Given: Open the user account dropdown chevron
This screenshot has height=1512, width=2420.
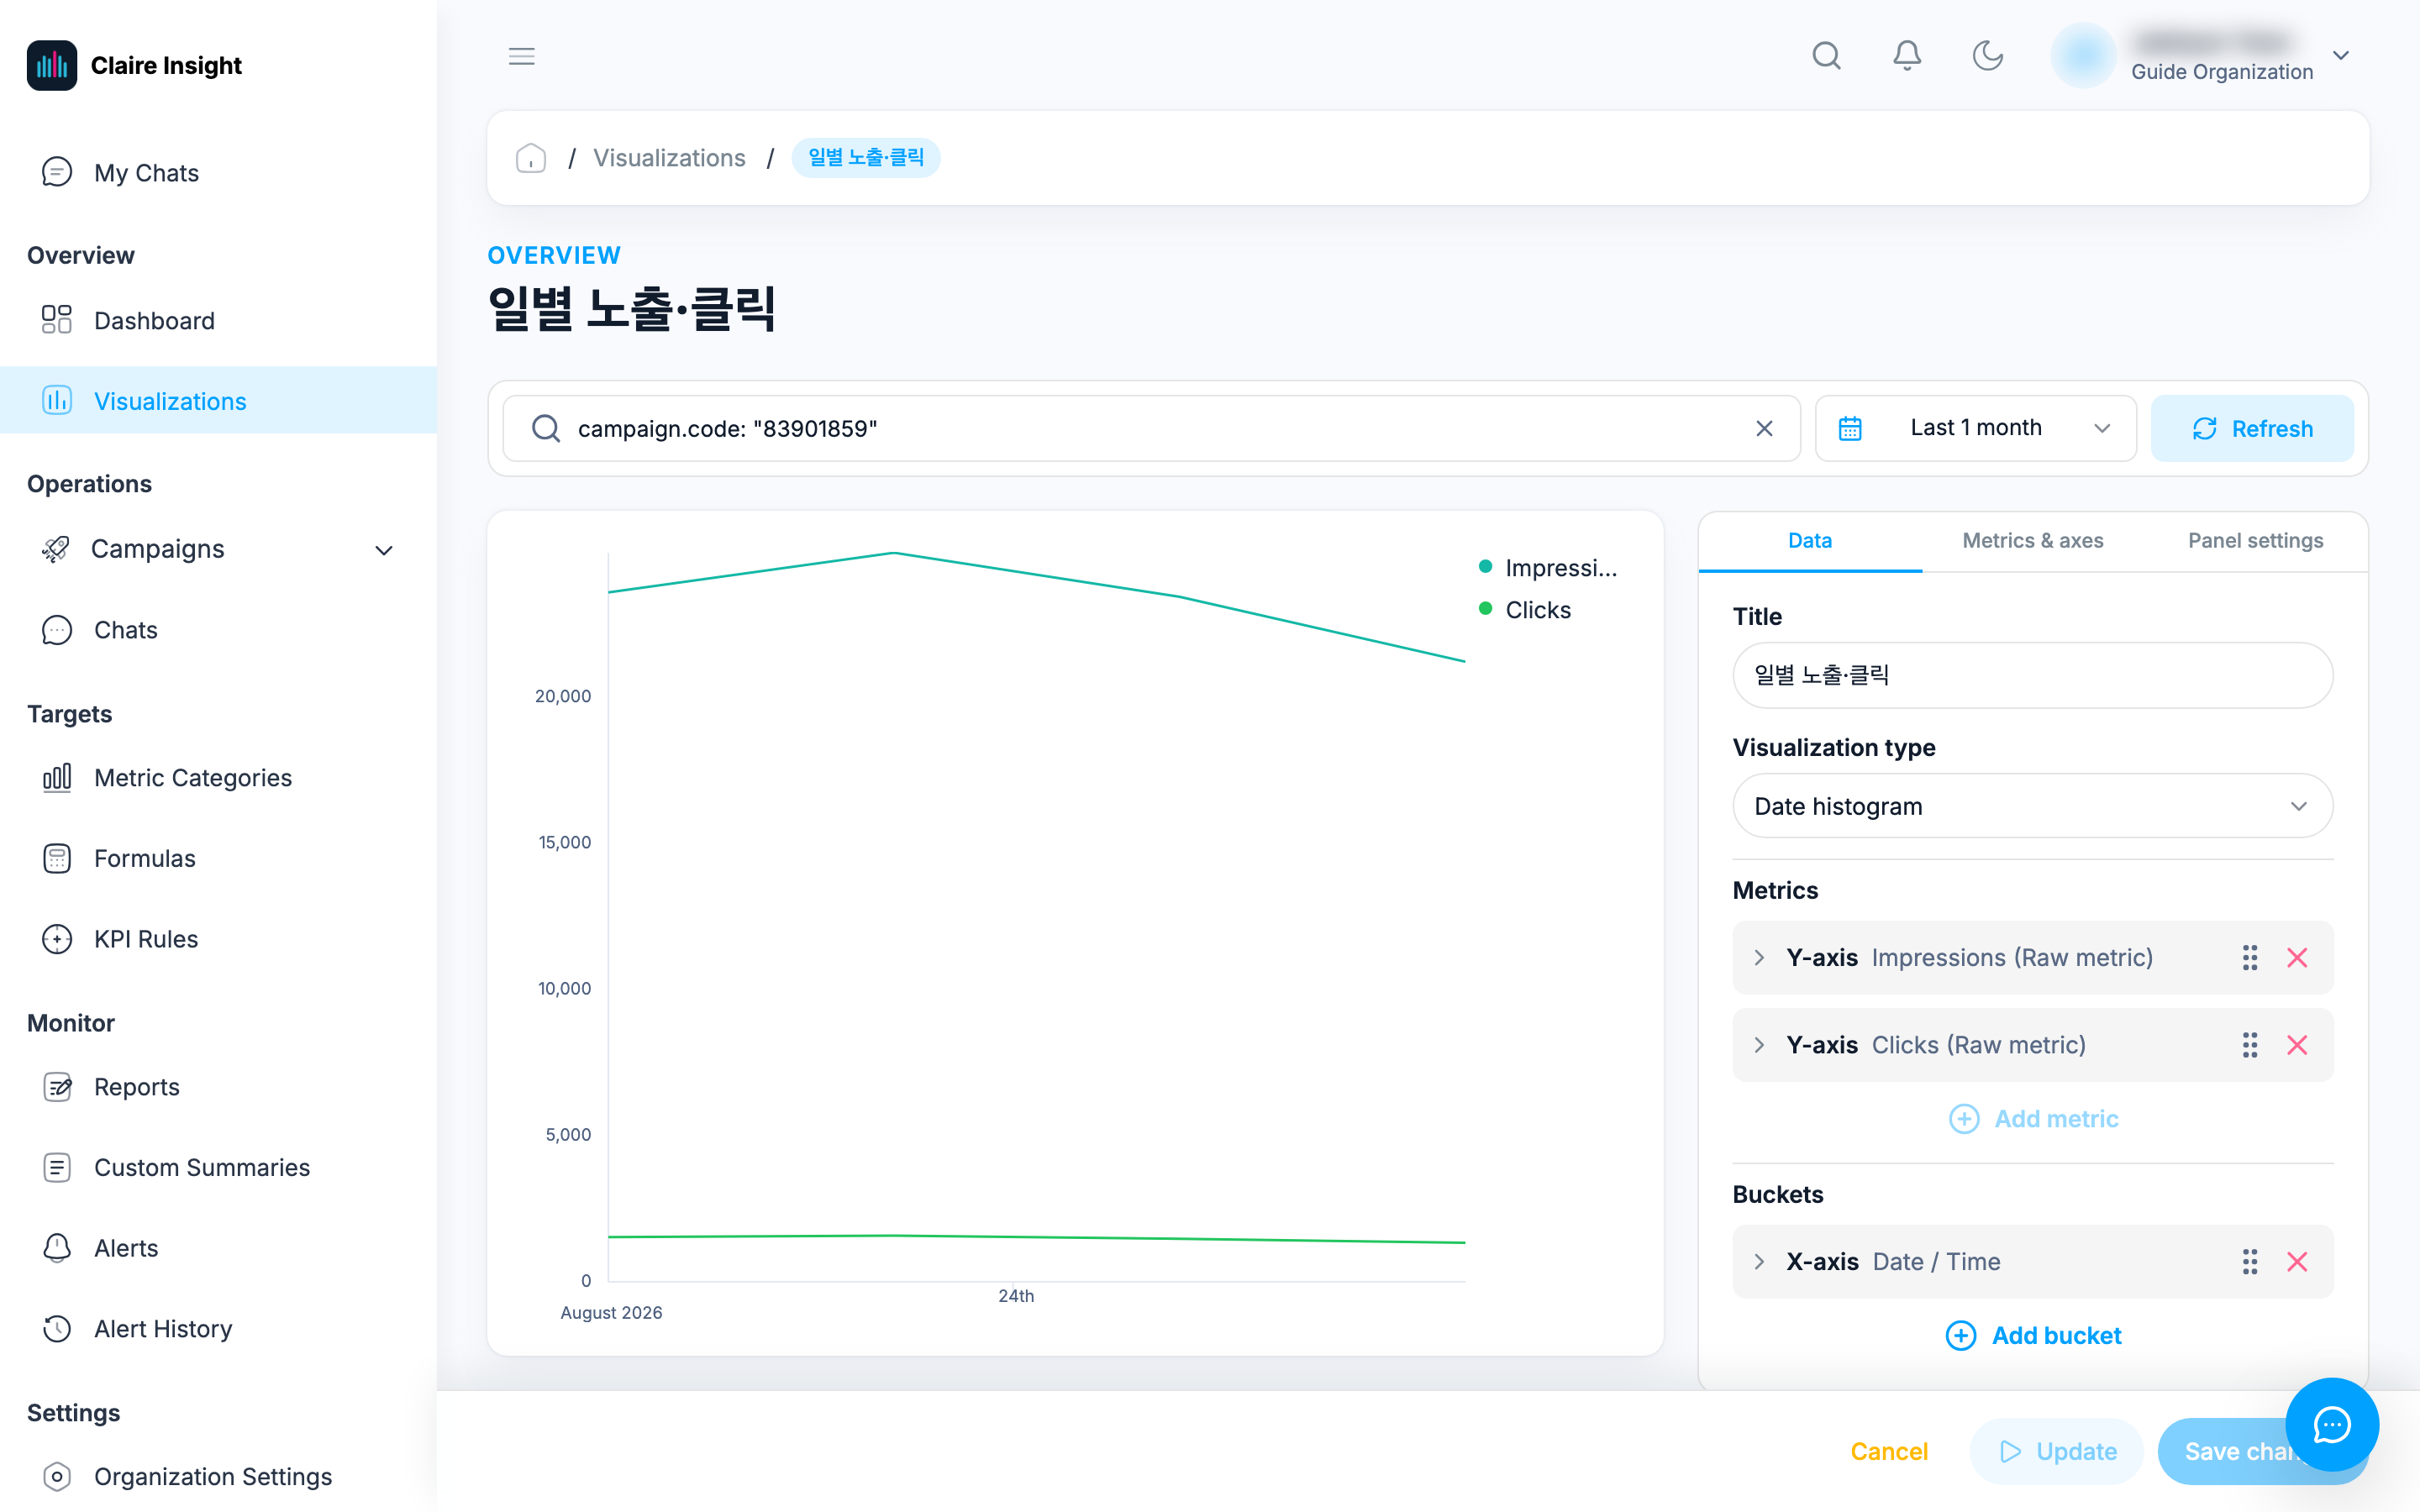Looking at the screenshot, I should (2340, 55).
